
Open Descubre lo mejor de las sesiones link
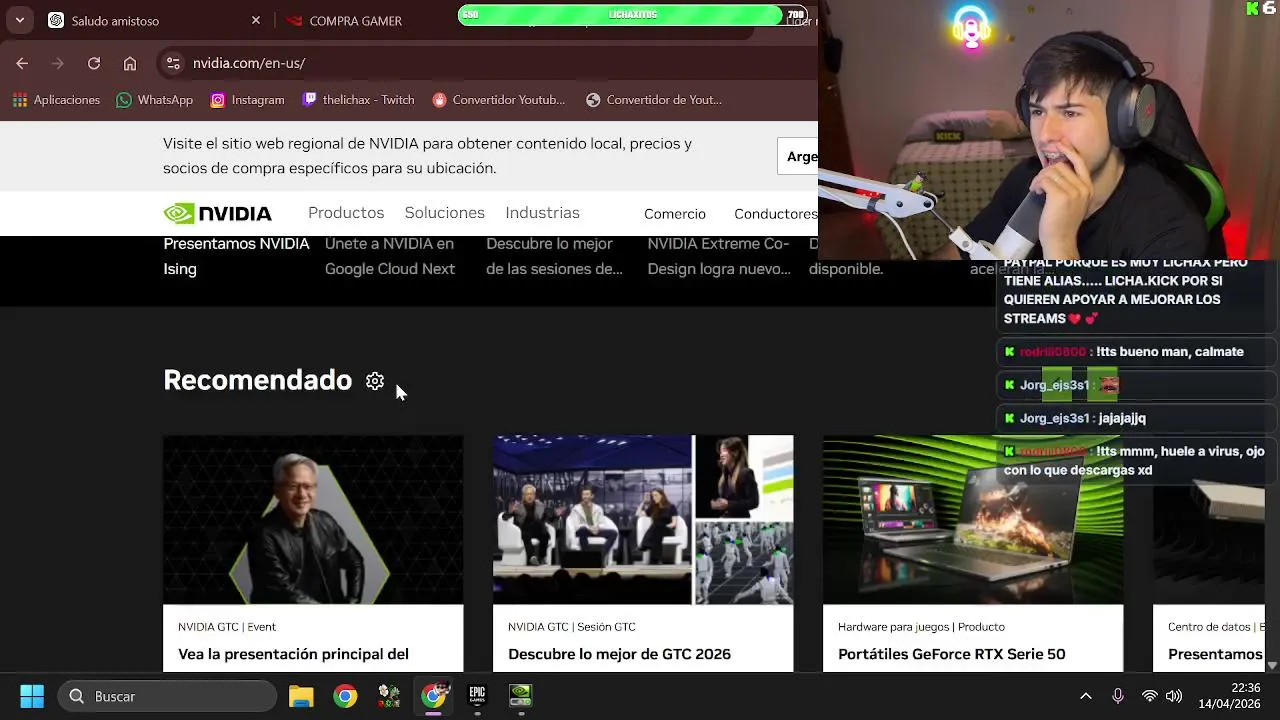coord(554,256)
